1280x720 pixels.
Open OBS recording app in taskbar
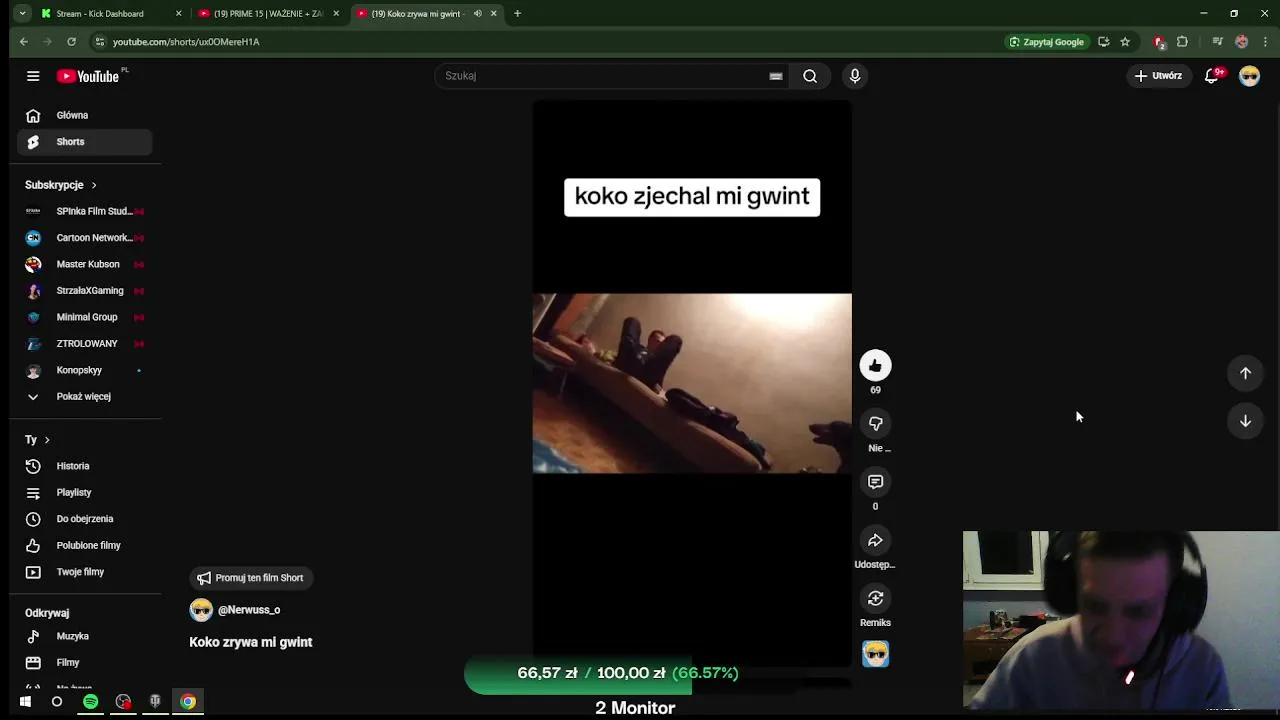click(x=123, y=702)
